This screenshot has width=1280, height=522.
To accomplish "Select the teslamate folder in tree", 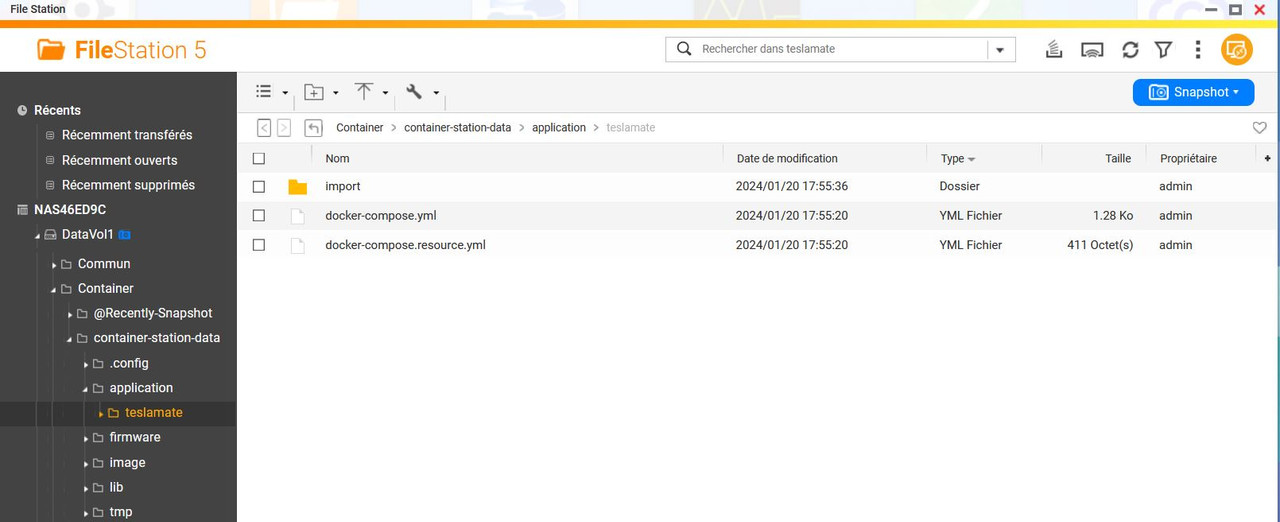I will (x=154, y=413).
